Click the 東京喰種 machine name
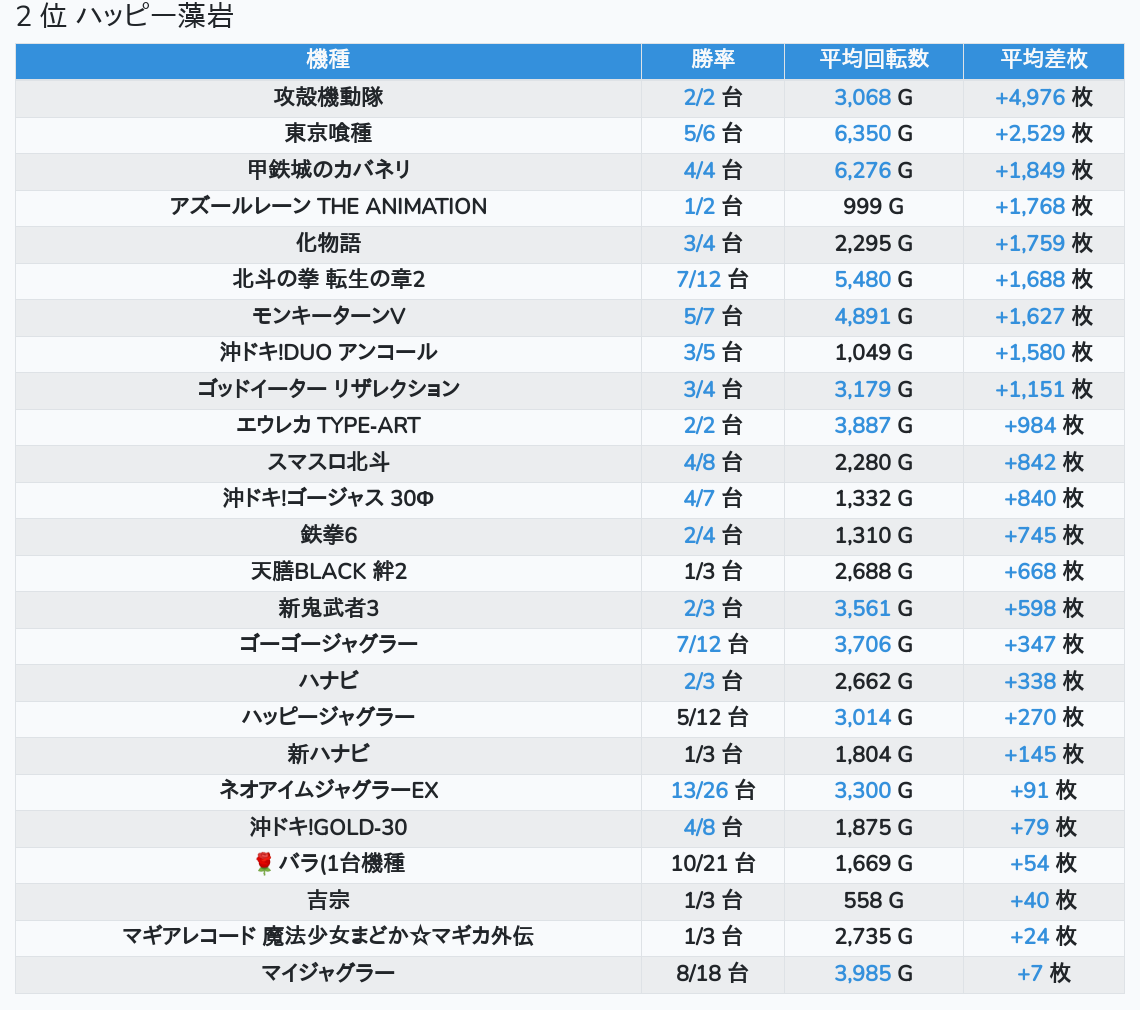Screen dimensions: 1140x1010 pyautogui.click(x=328, y=133)
